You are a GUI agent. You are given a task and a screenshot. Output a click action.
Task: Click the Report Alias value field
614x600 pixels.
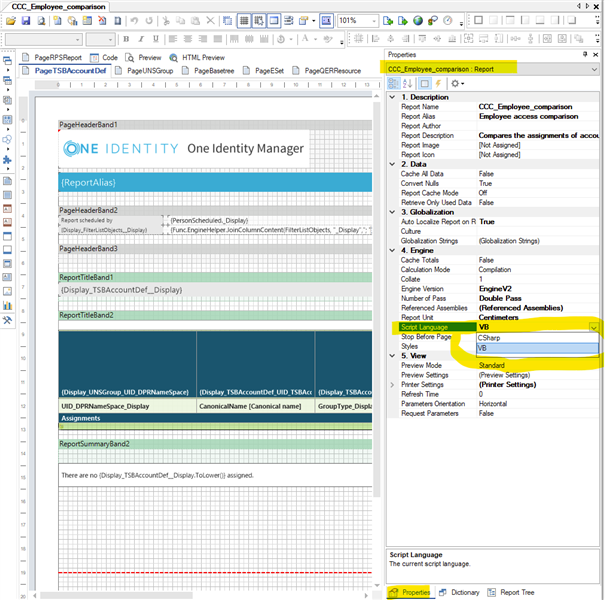pos(538,116)
